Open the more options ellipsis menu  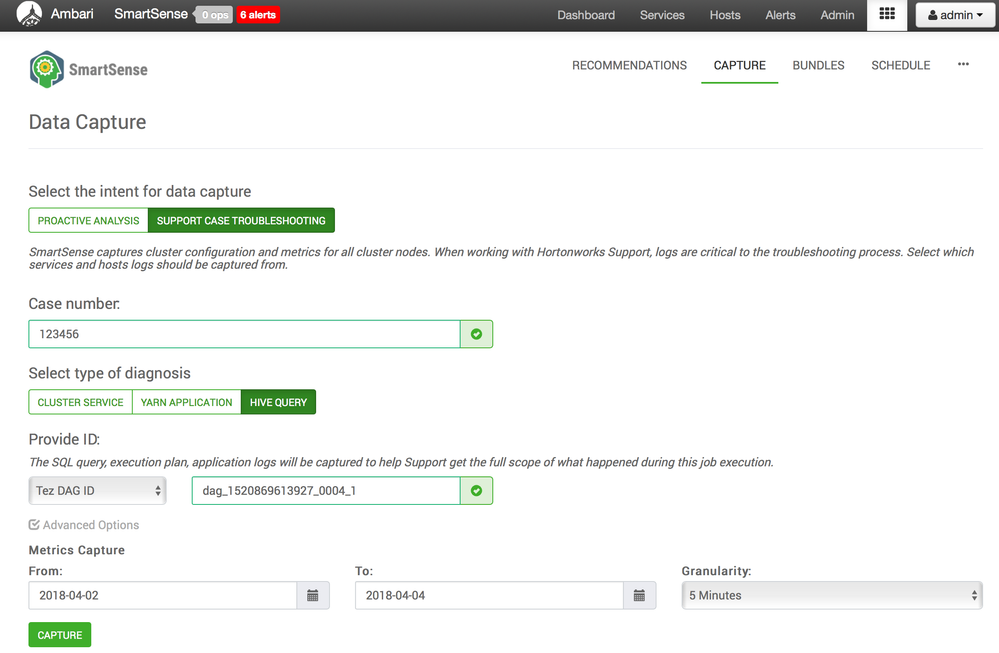click(x=963, y=64)
